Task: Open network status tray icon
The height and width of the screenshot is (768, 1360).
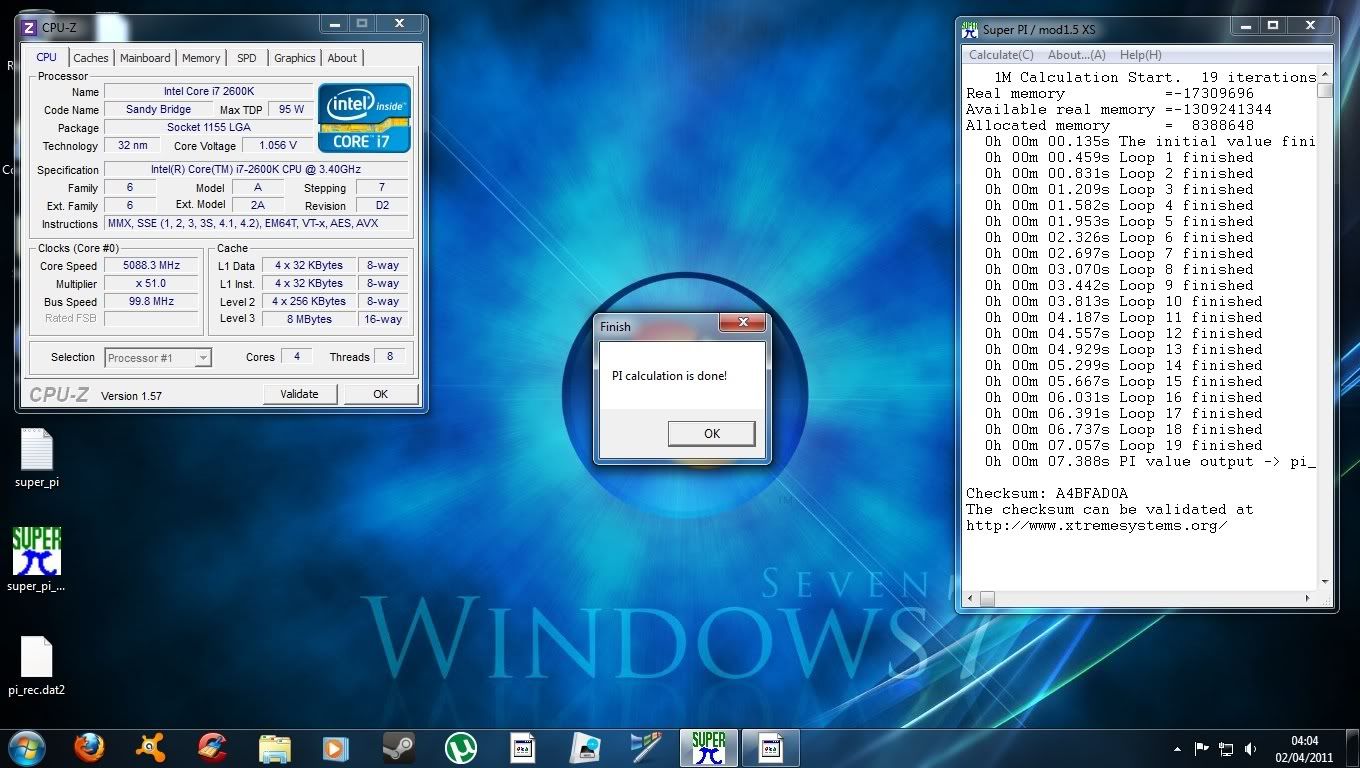Action: click(x=1227, y=748)
